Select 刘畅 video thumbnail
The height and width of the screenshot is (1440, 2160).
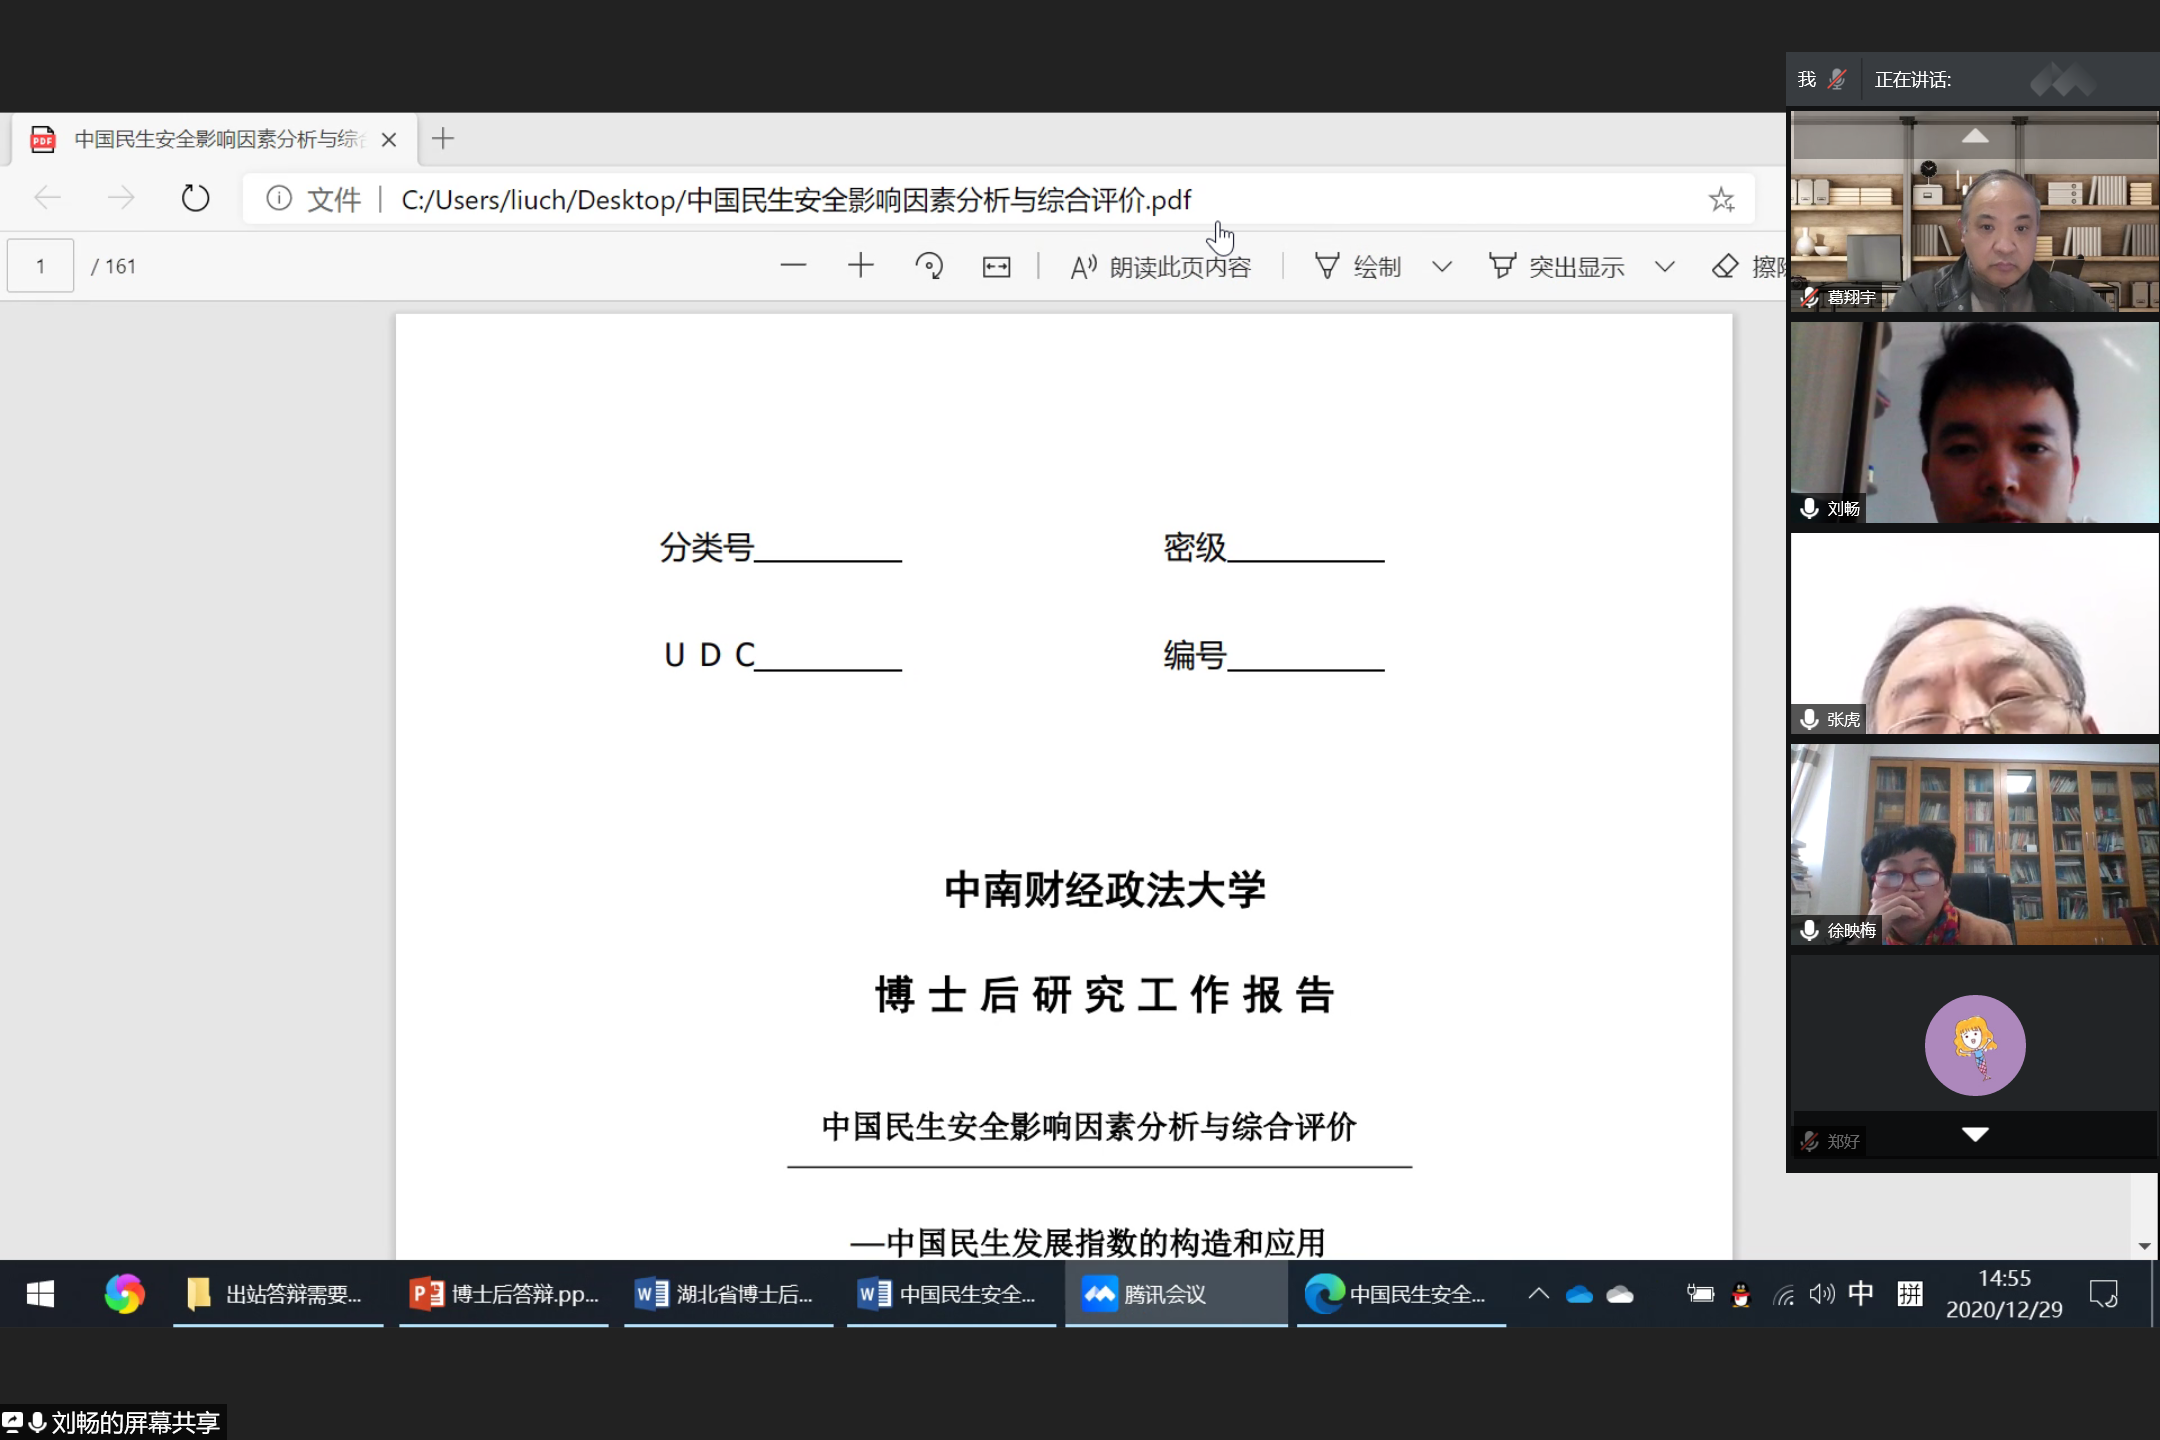pyautogui.click(x=1974, y=422)
